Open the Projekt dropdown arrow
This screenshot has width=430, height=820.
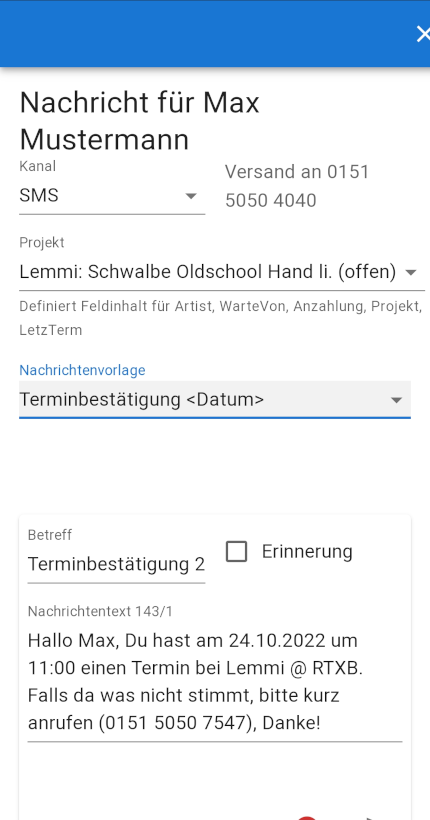pyautogui.click(x=411, y=272)
